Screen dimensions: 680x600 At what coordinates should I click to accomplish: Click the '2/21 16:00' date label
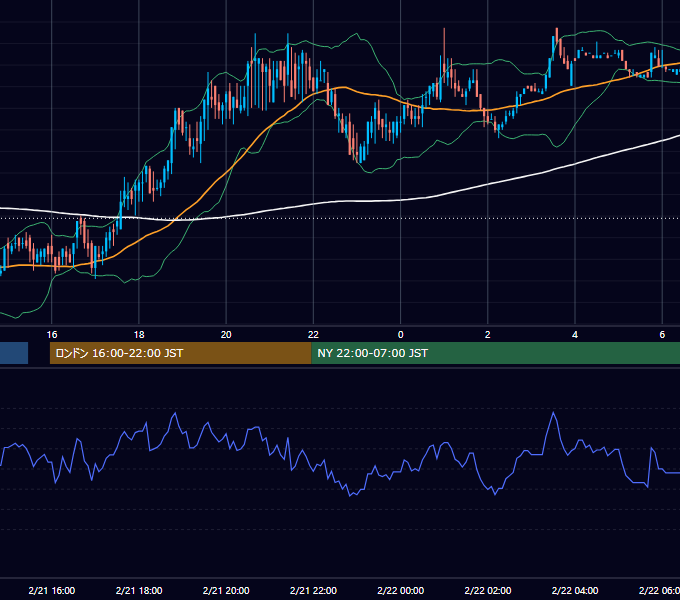coord(52,590)
